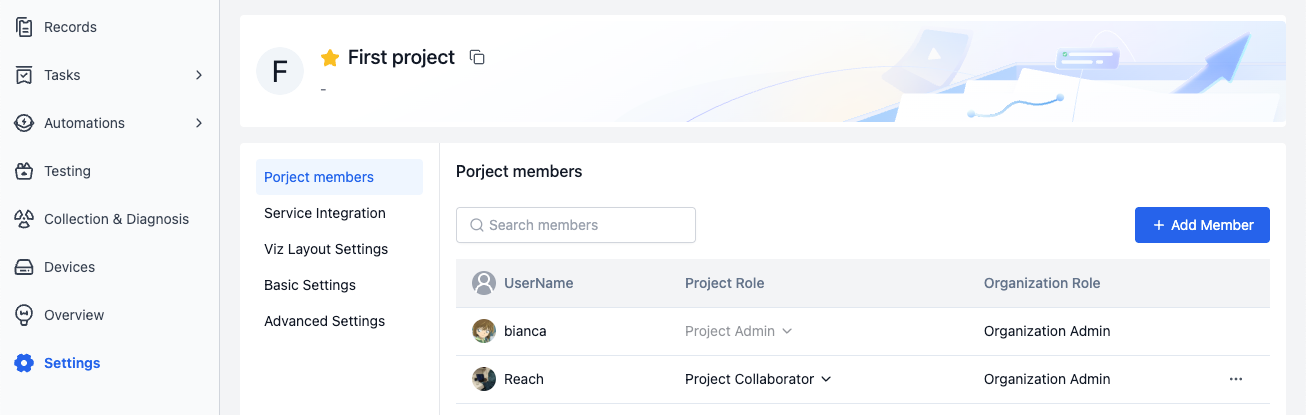Switch to Viz Layout Settings tab

[x=326, y=249]
